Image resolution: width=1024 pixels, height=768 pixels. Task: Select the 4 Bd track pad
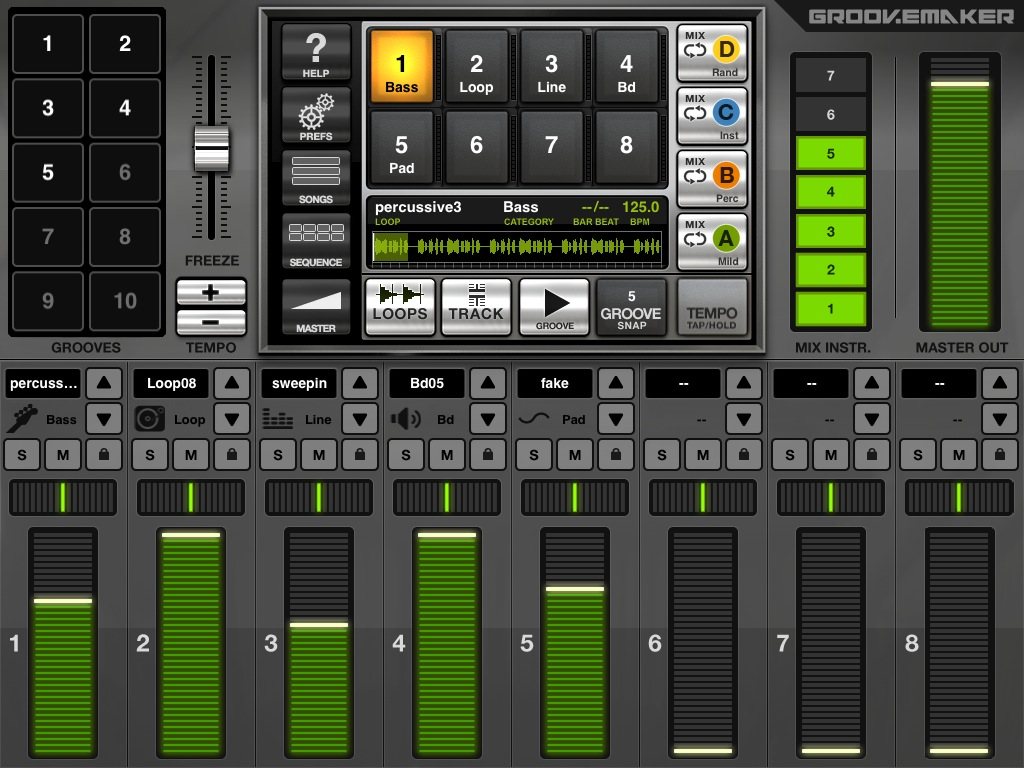626,66
